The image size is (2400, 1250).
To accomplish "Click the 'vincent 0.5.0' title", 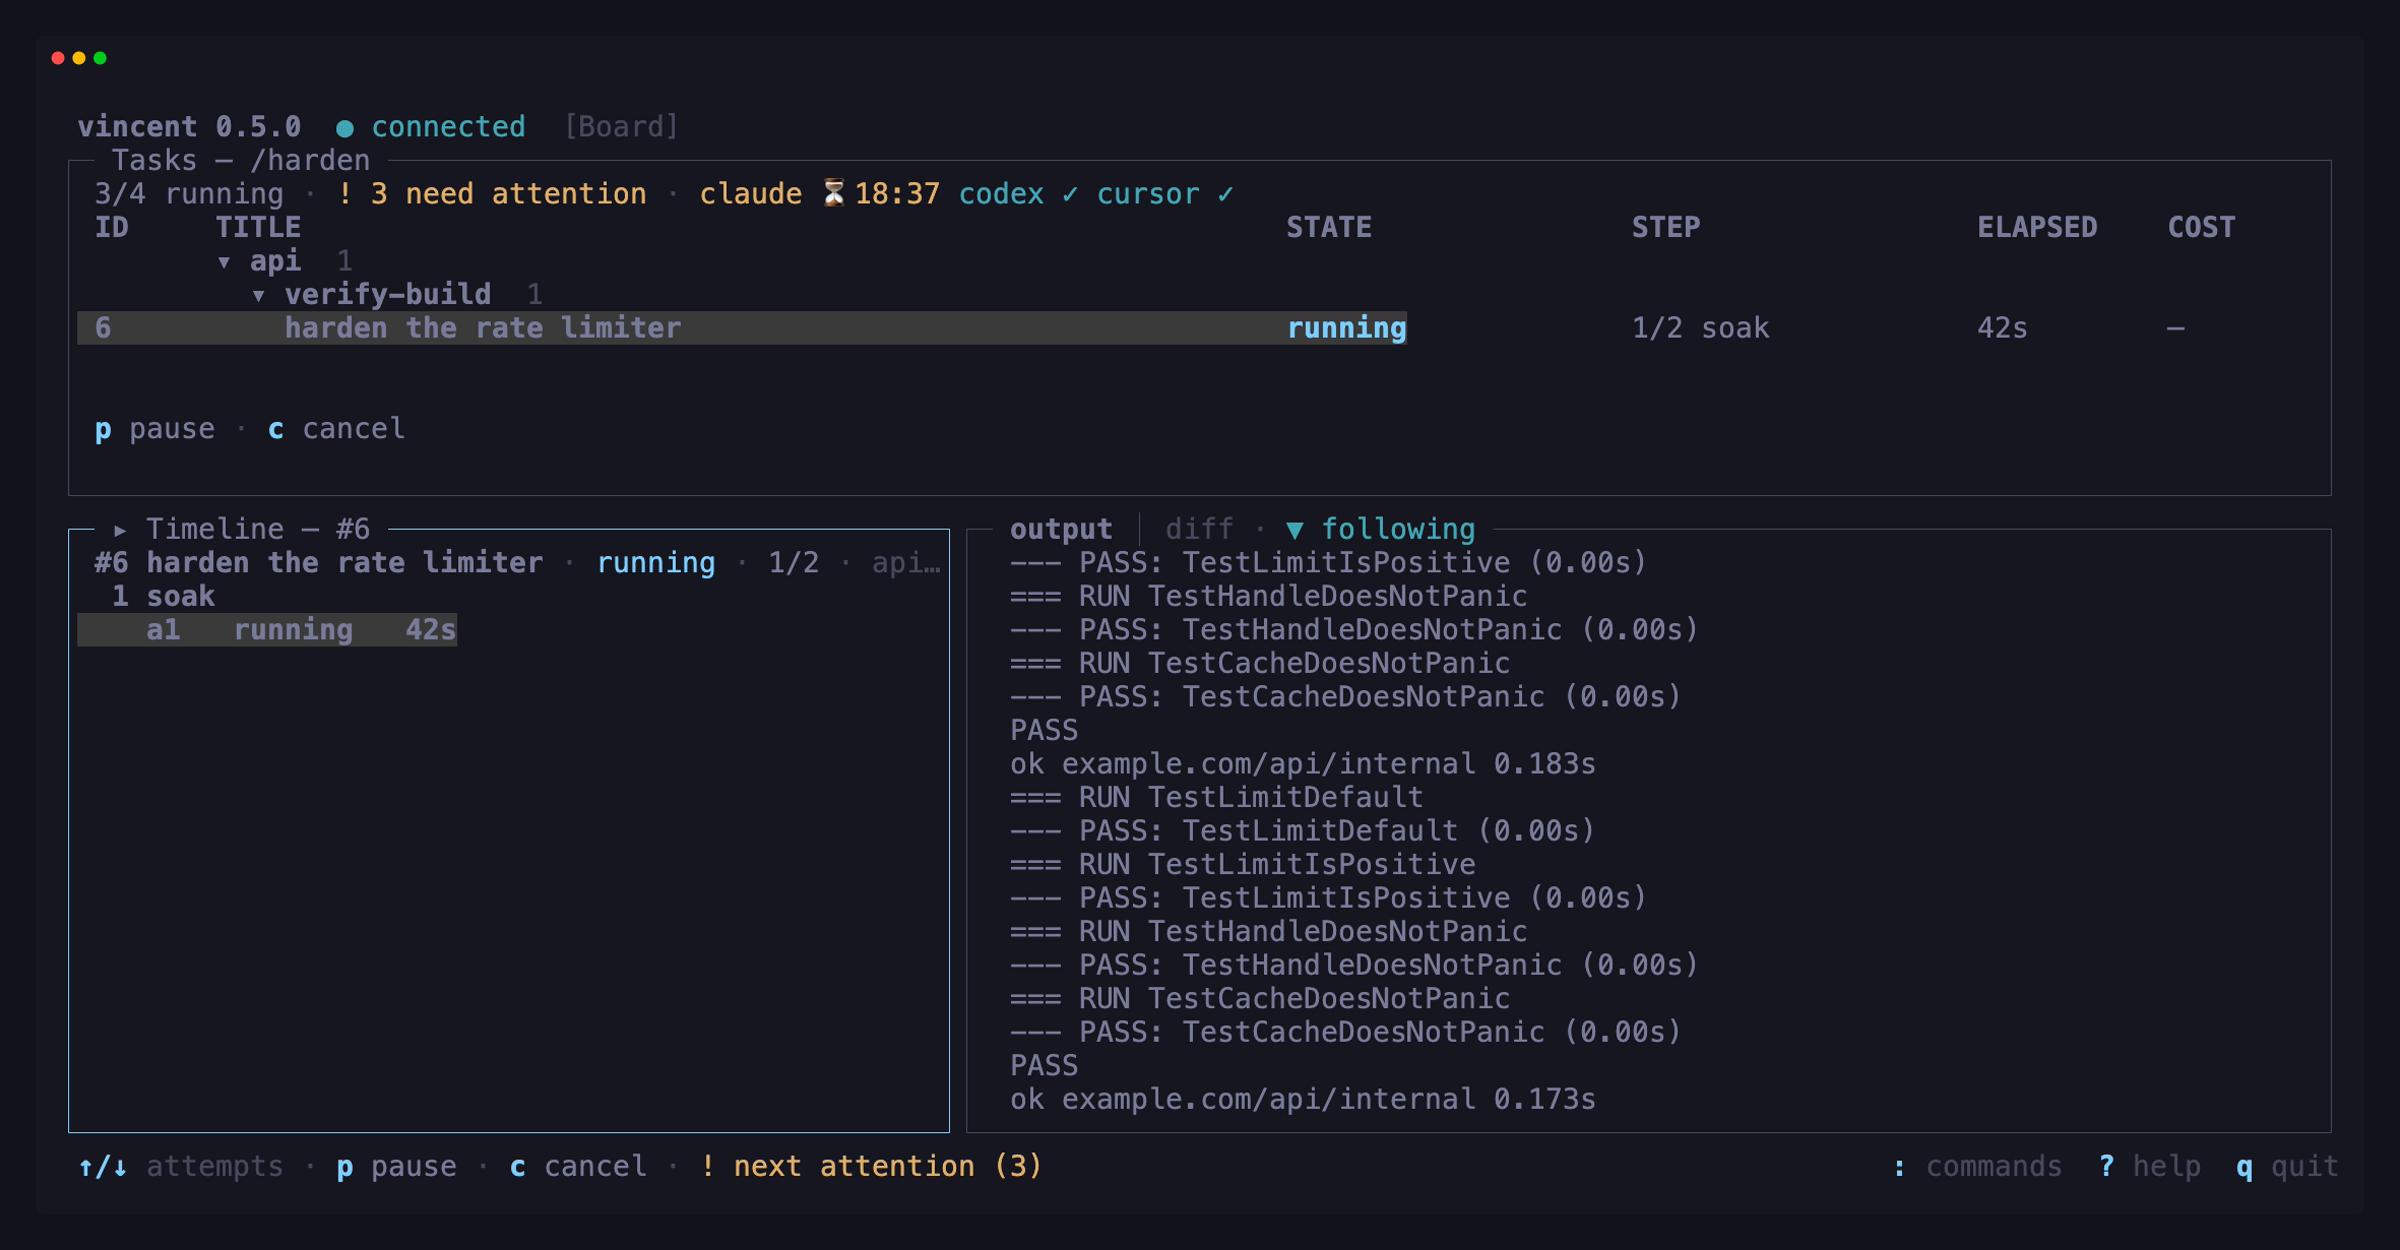I will [x=189, y=127].
